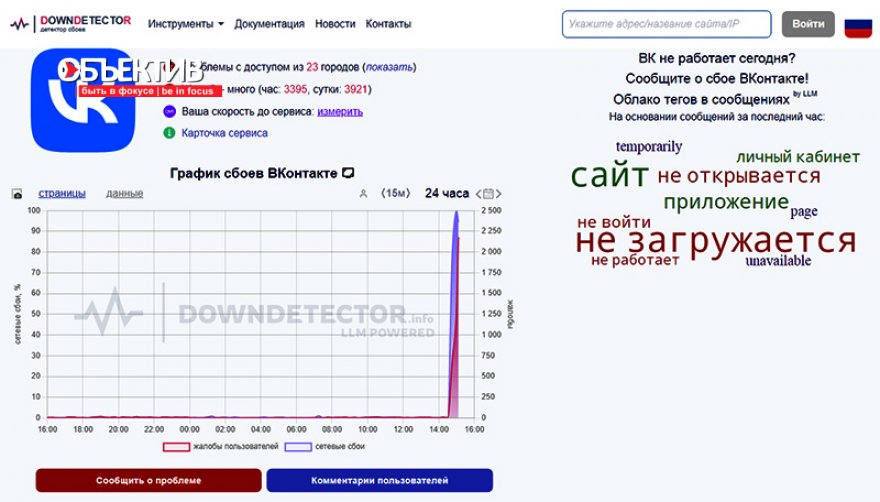Click the Сообщить о проблеме button

[x=149, y=481]
